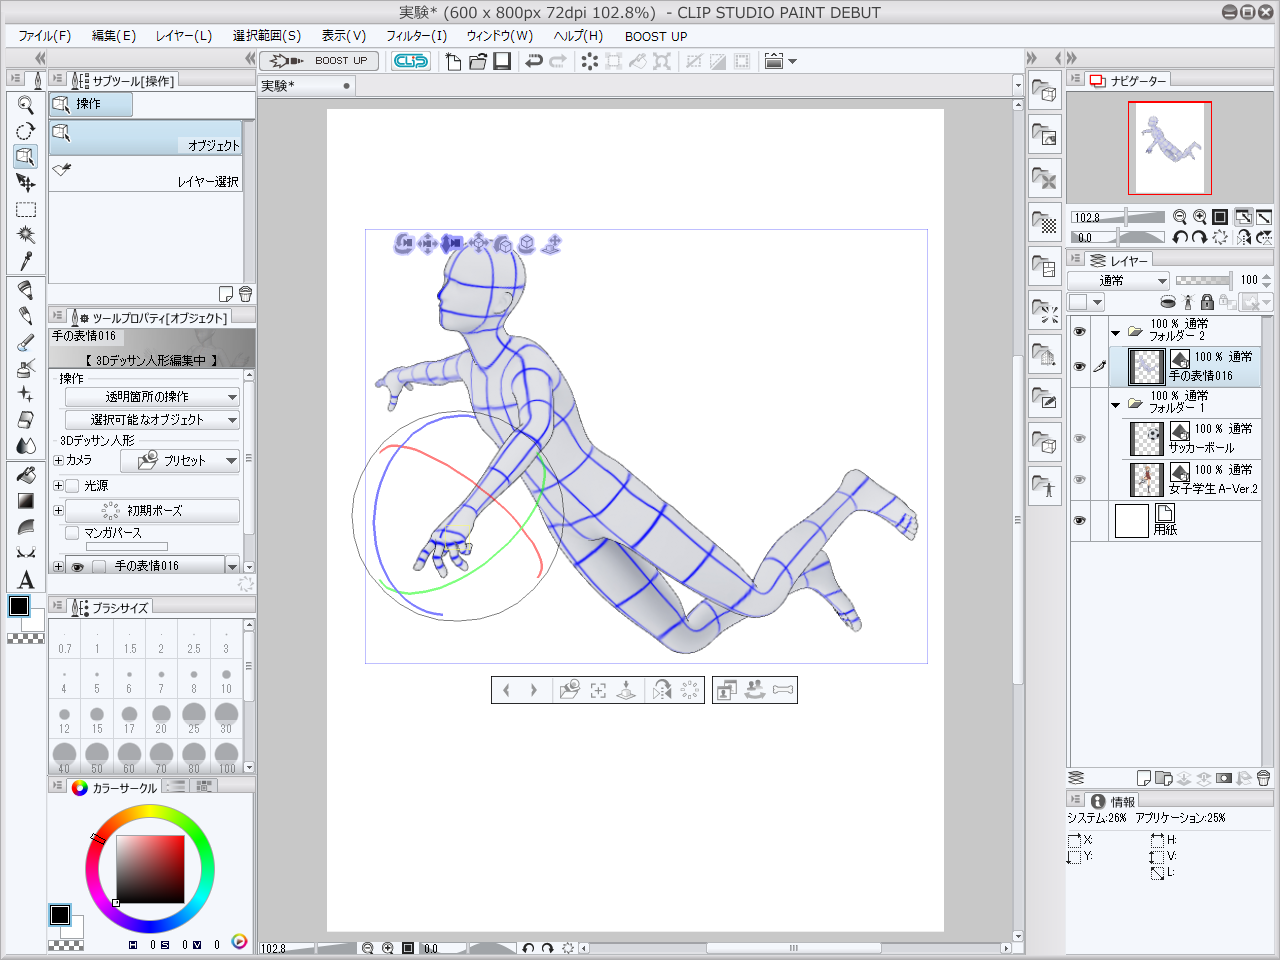Viewport: 1280px width, 960px height.
Task: Click the CLIP logo icon in toolbar
Action: coord(410,61)
